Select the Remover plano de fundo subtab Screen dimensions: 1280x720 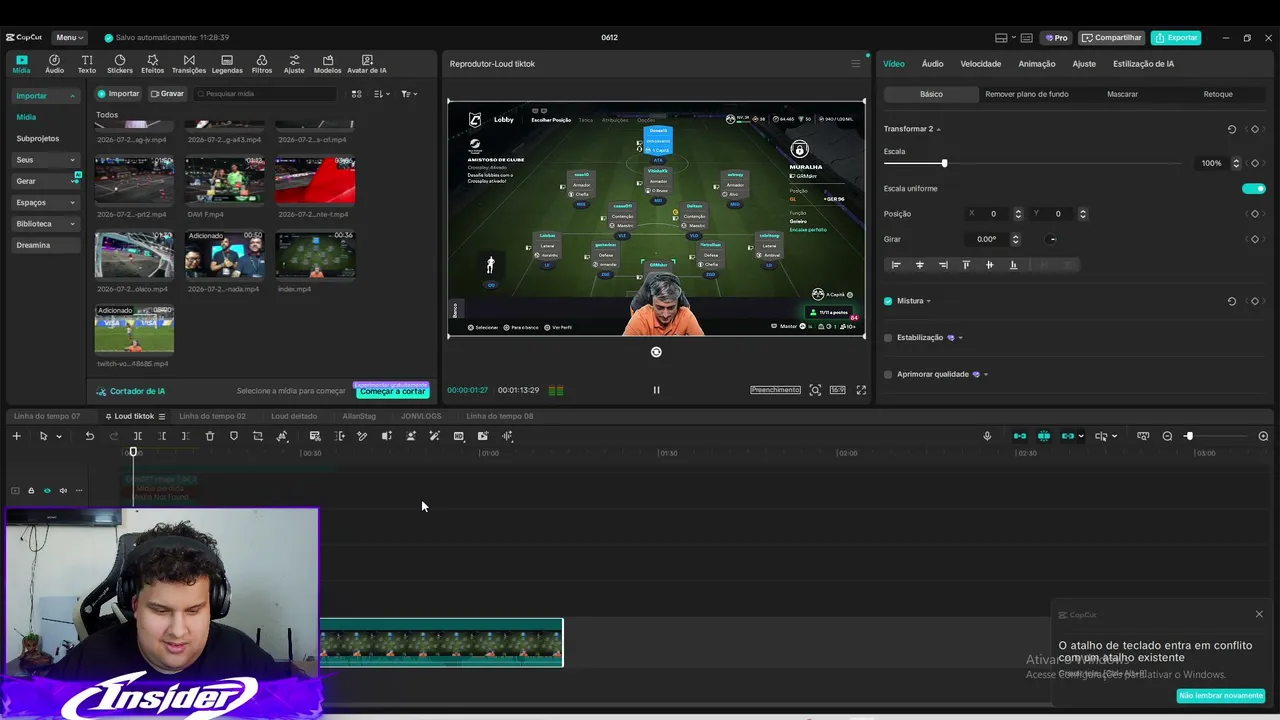1027,94
